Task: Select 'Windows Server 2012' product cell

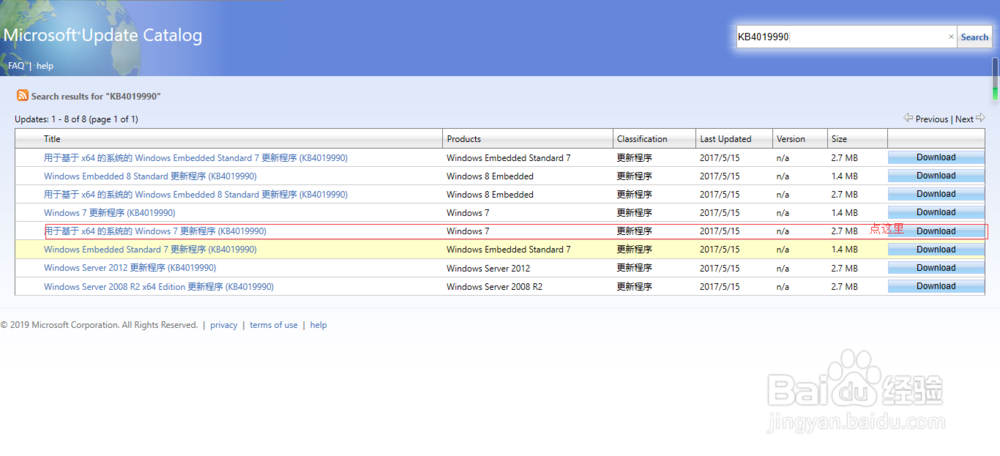Action: point(488,268)
